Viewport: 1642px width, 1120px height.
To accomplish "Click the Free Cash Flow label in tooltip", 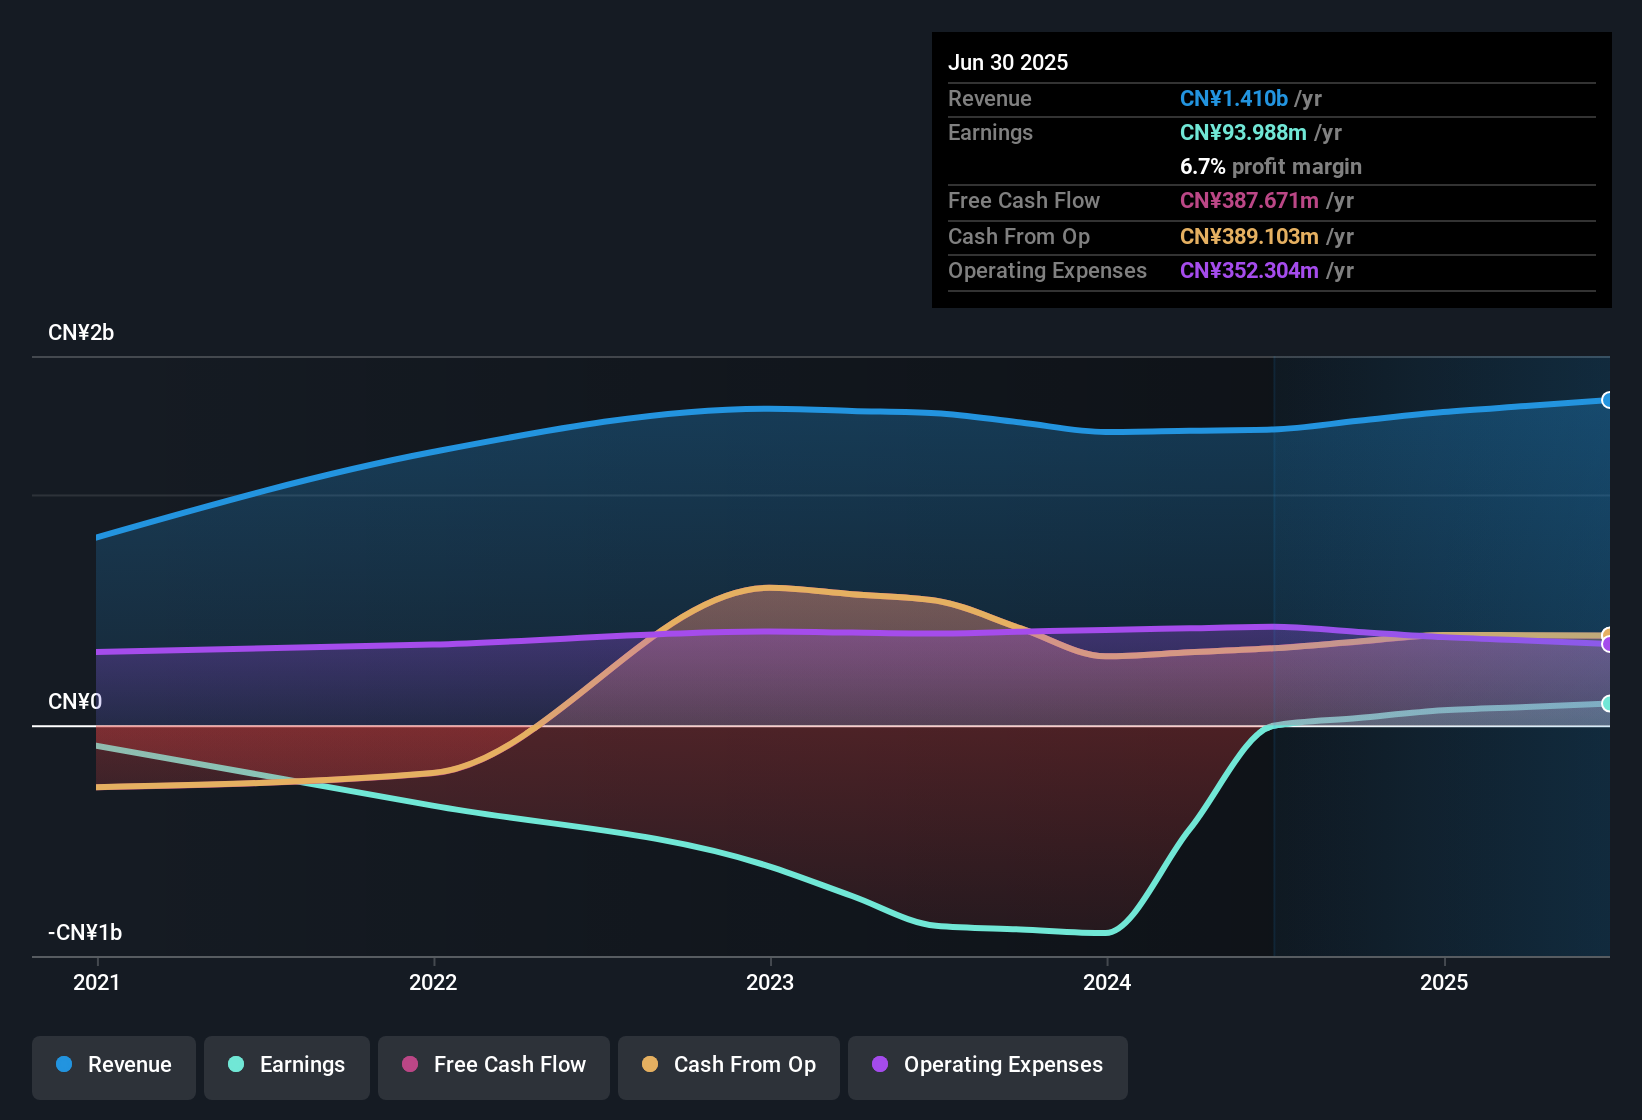I will pyautogui.click(x=1024, y=201).
